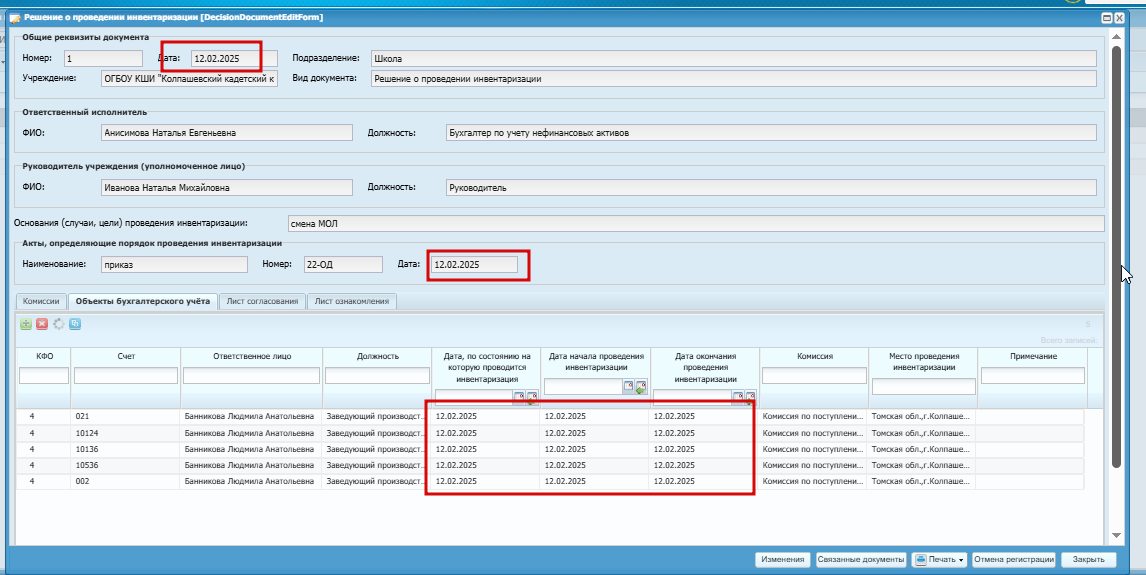
Task: Maximize the document form window
Action: point(1107,17)
